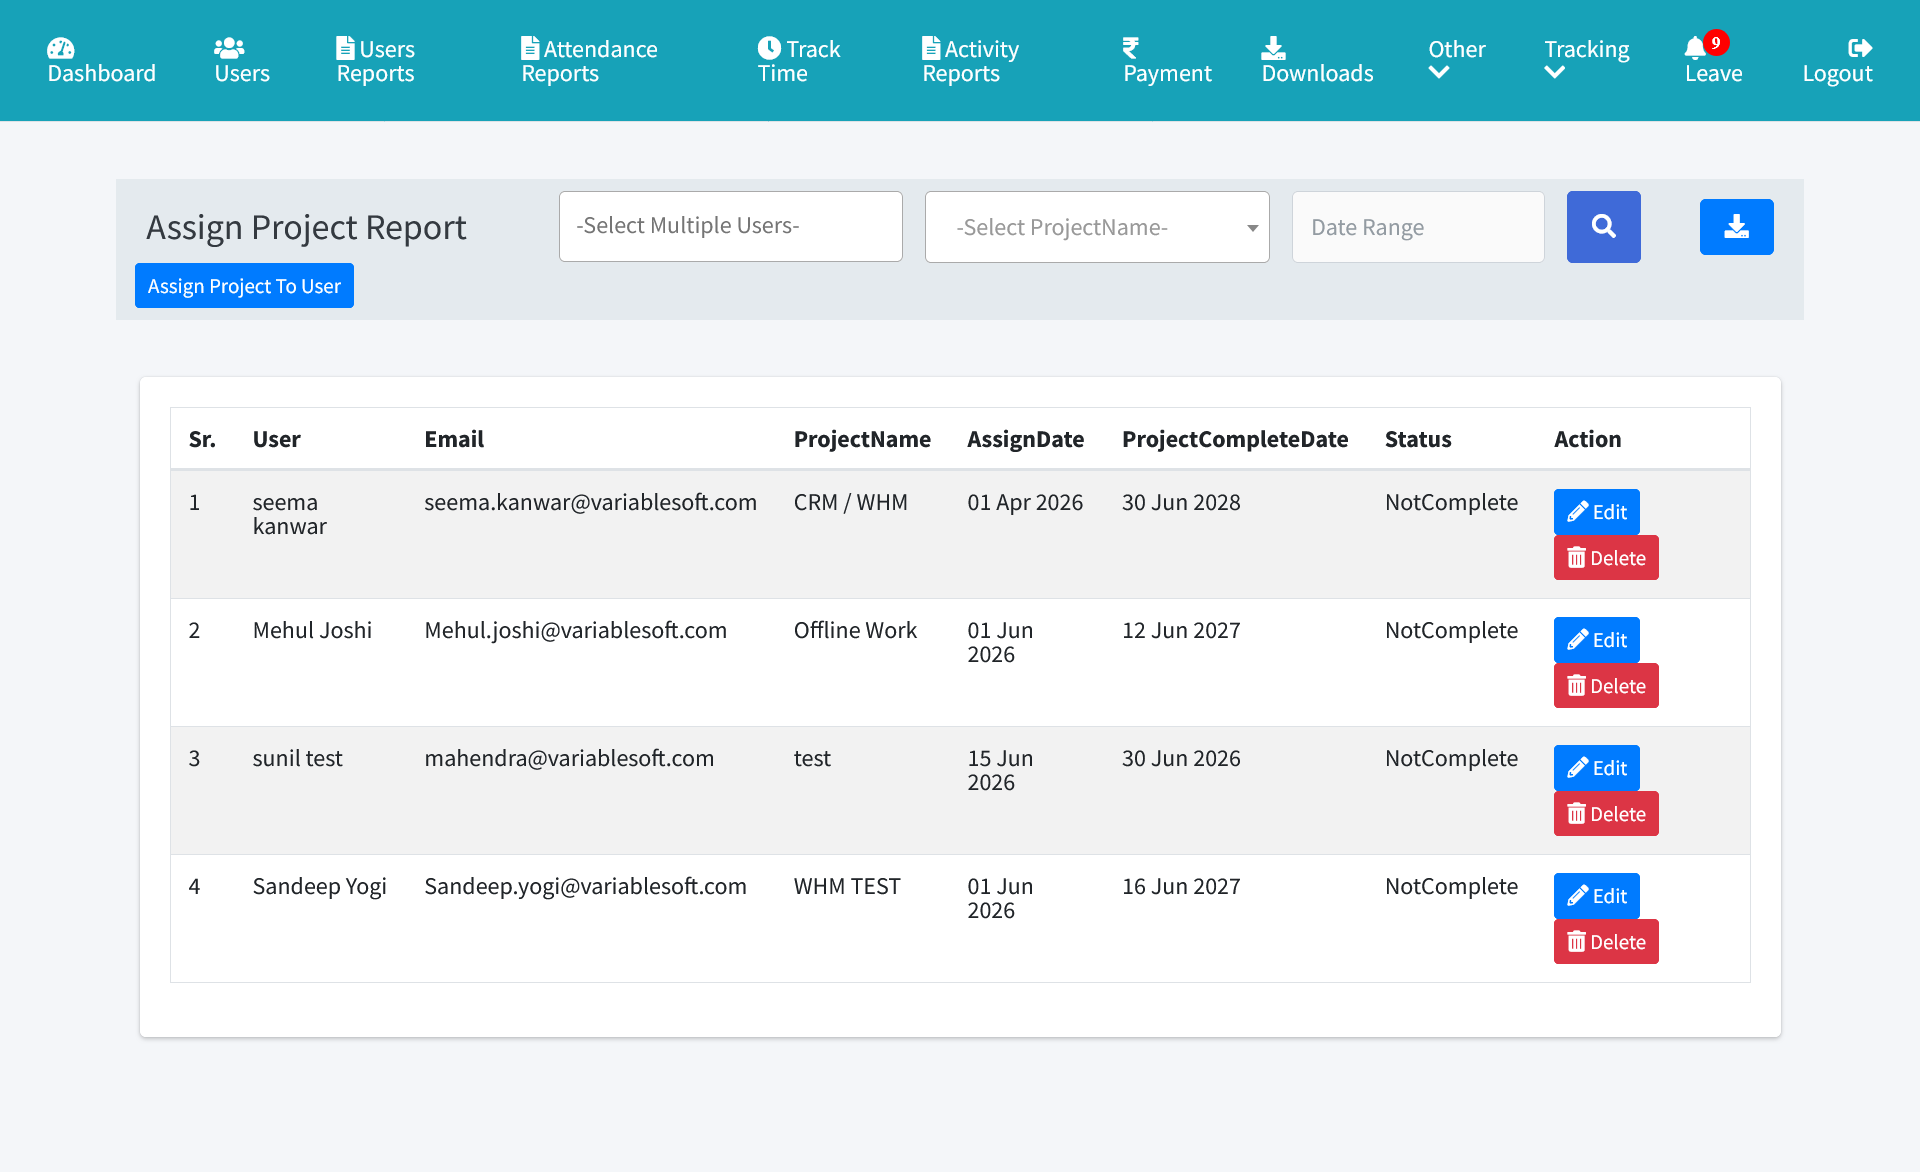1920x1172 pixels.
Task: Click completion date 12 Jun 2027
Action: pyautogui.click(x=1181, y=630)
